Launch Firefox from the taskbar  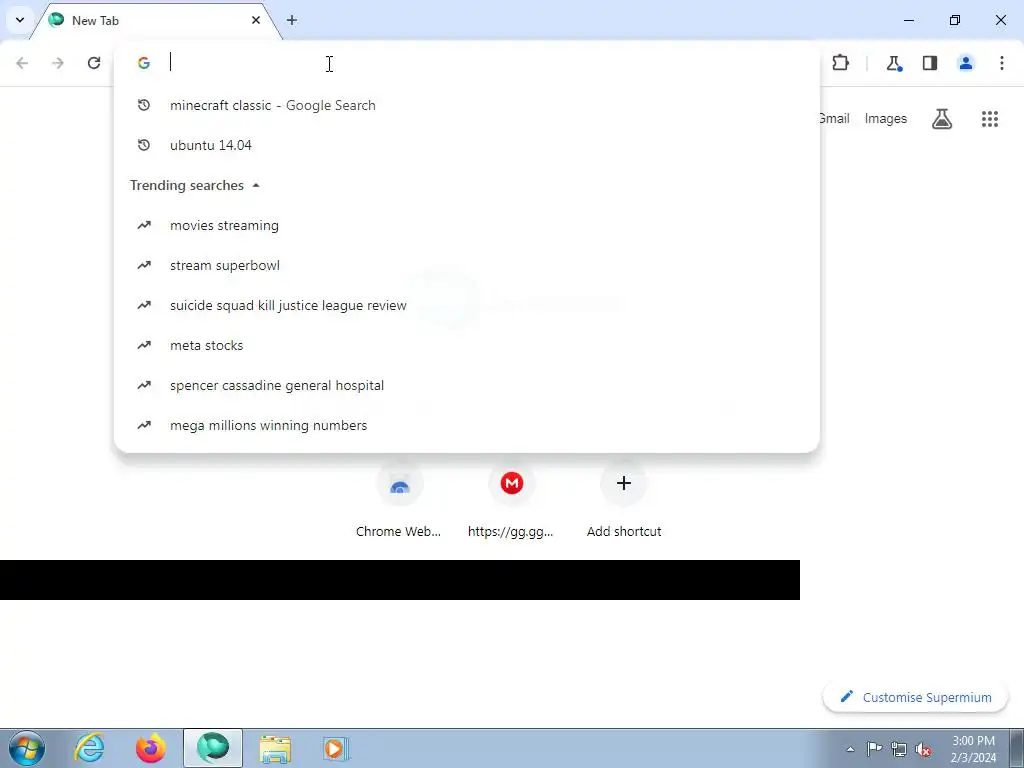pos(150,748)
